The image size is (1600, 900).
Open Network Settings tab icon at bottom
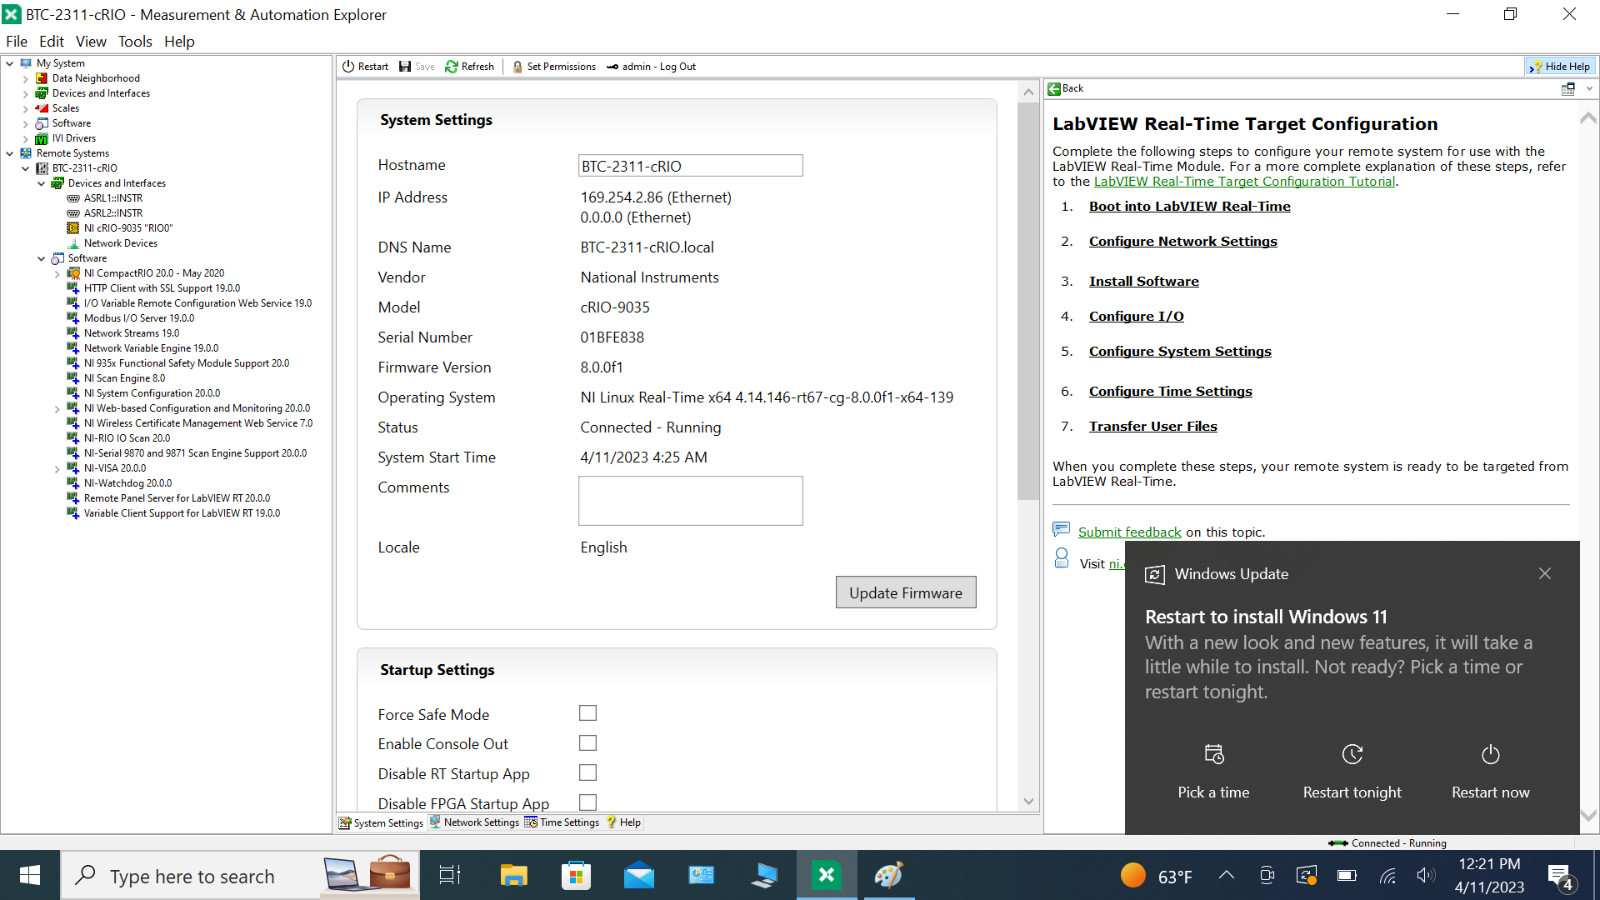tap(435, 822)
